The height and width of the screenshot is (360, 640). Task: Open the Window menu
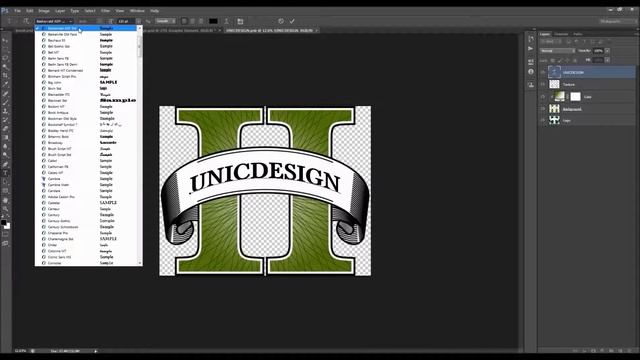pyautogui.click(x=137, y=11)
